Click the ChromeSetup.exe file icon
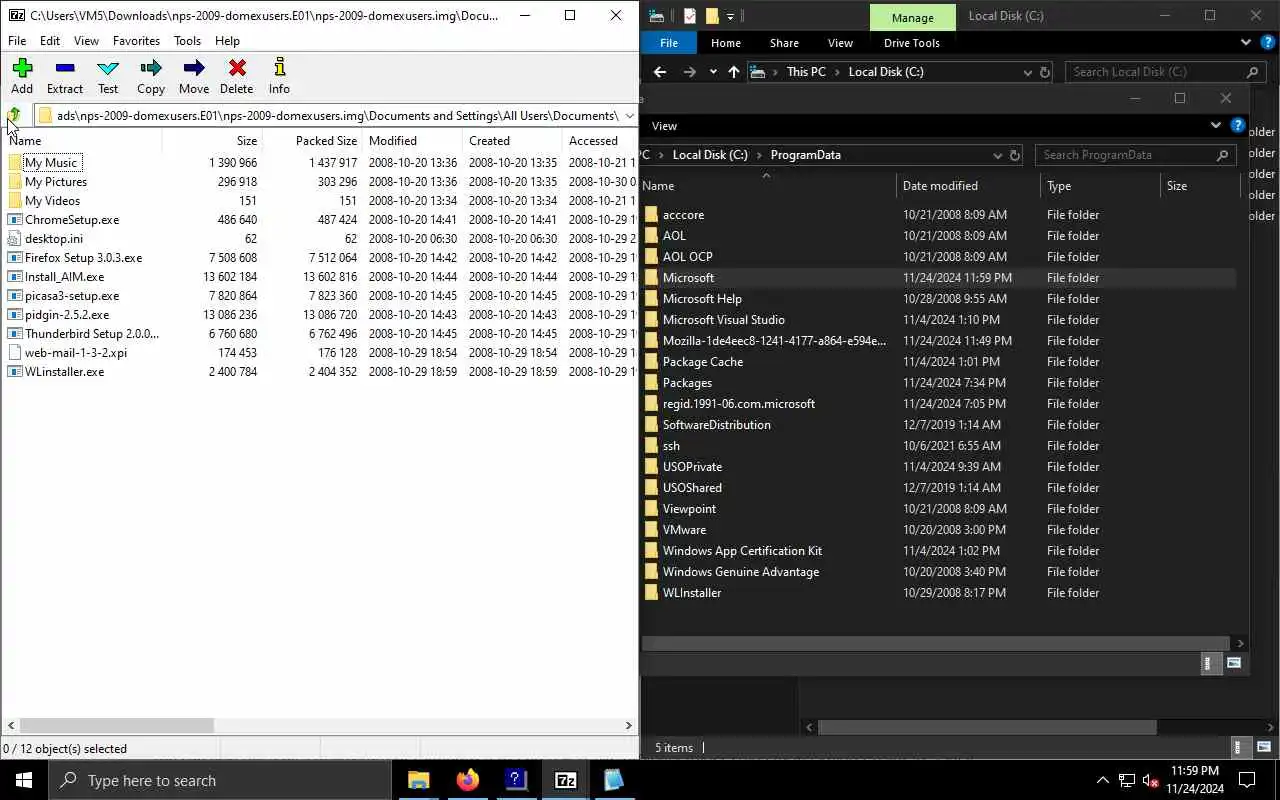Screen dimensions: 1280x800 15,219
